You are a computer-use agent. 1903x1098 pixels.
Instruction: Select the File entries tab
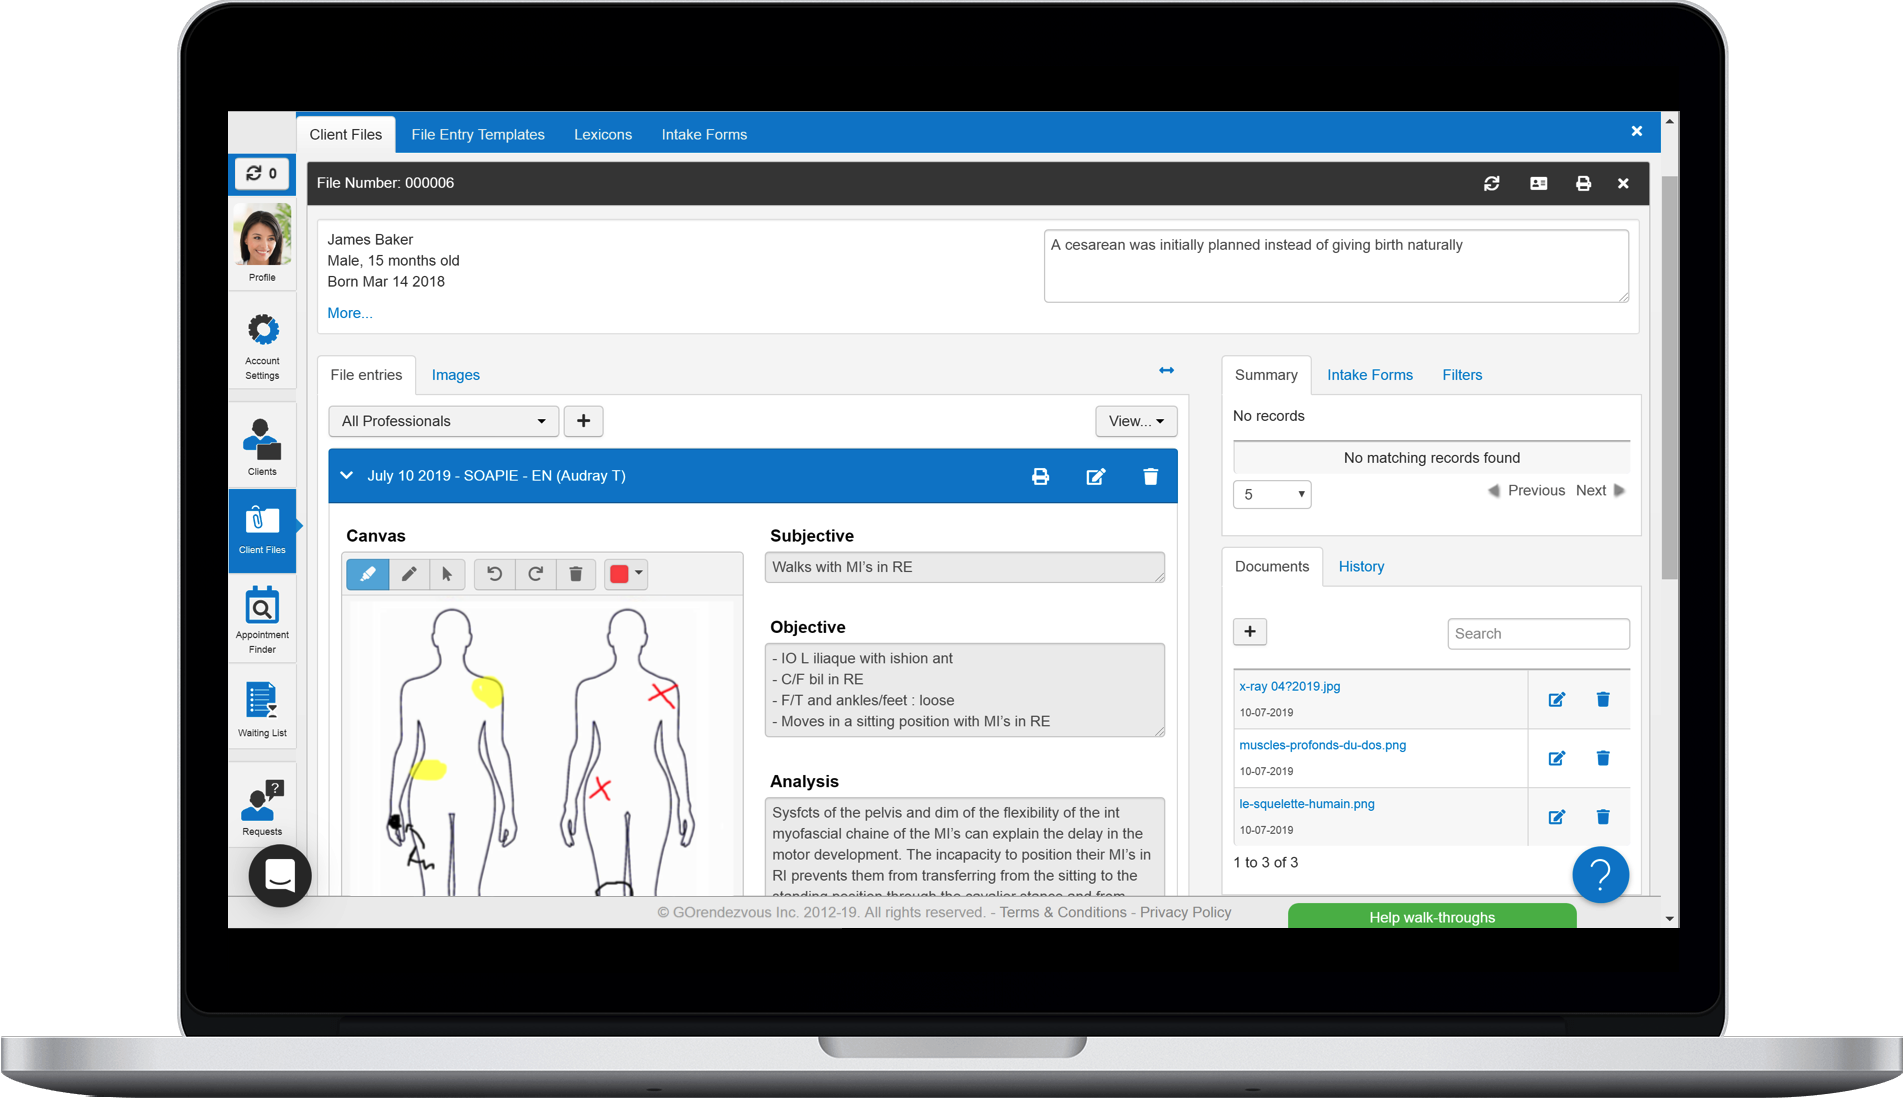(x=366, y=375)
